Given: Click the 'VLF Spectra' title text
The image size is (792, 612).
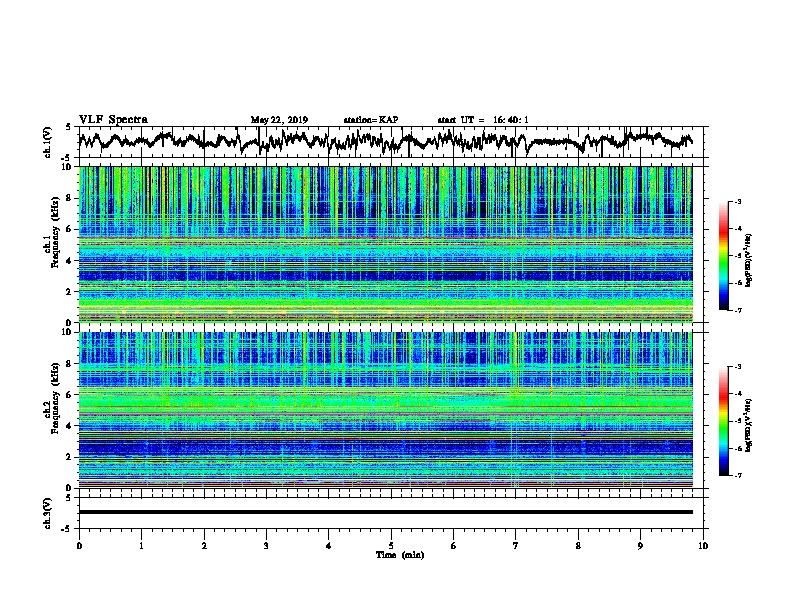Looking at the screenshot, I should coord(113,119).
